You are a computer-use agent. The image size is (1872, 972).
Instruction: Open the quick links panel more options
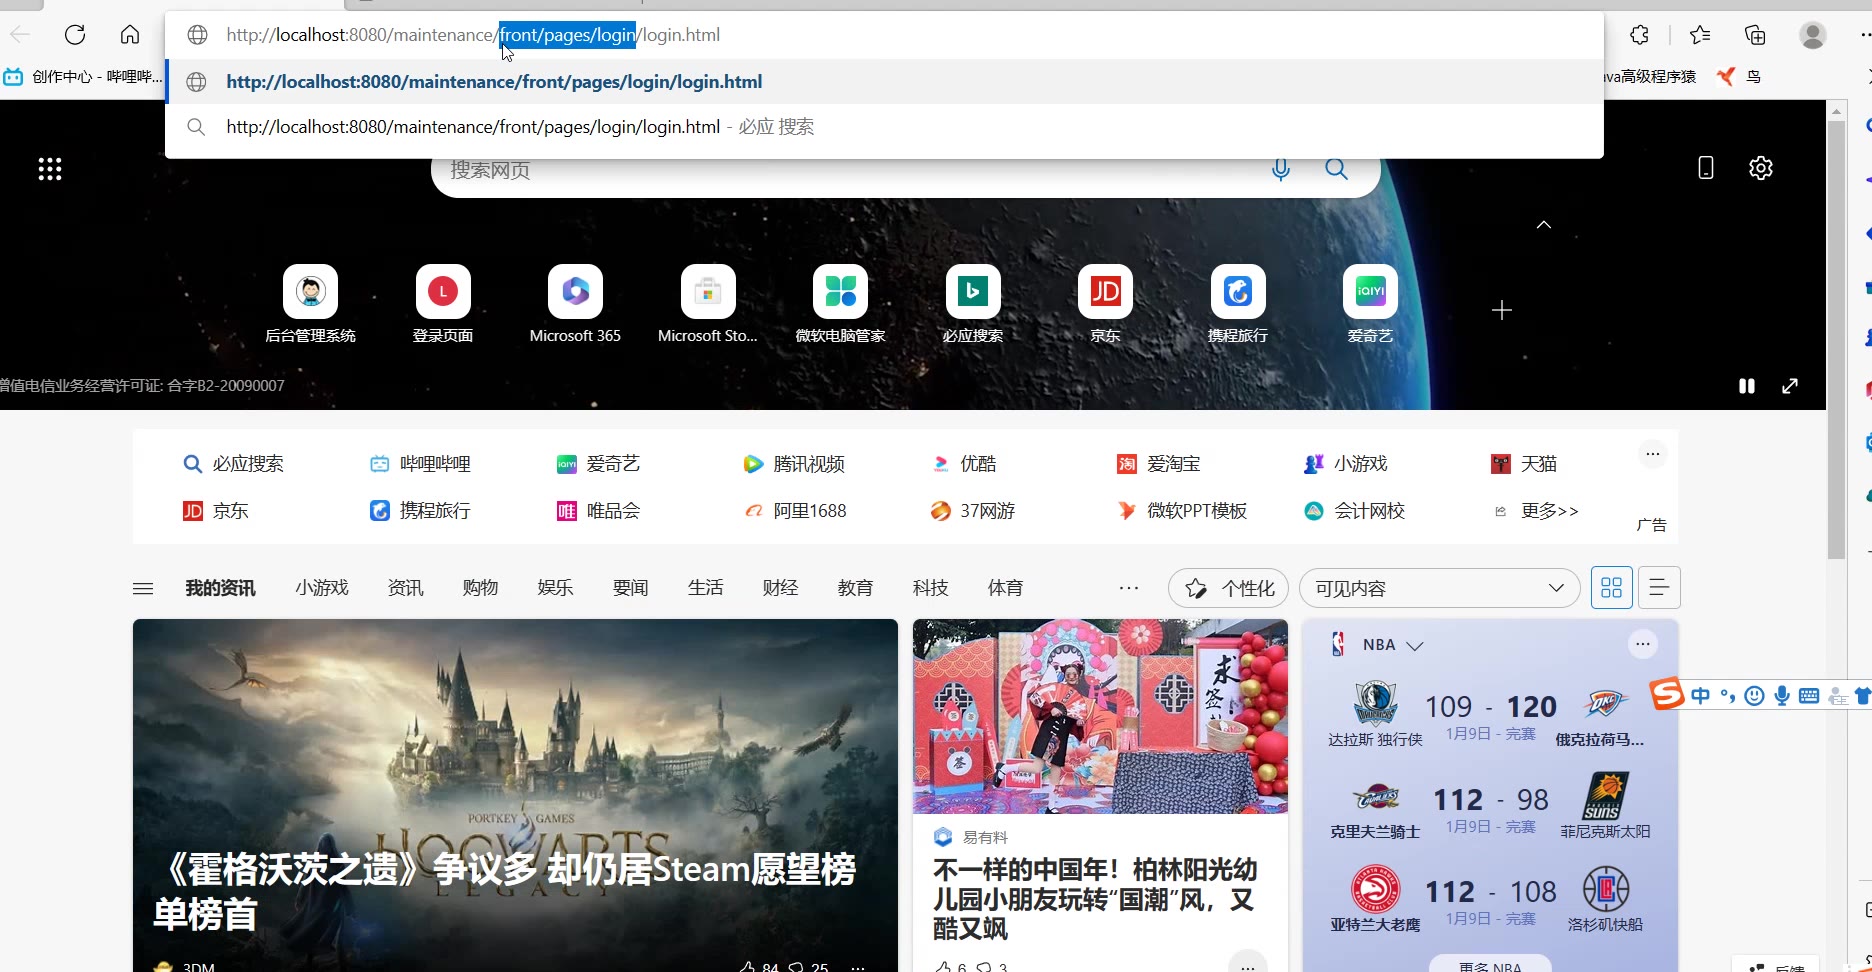pyautogui.click(x=1653, y=454)
